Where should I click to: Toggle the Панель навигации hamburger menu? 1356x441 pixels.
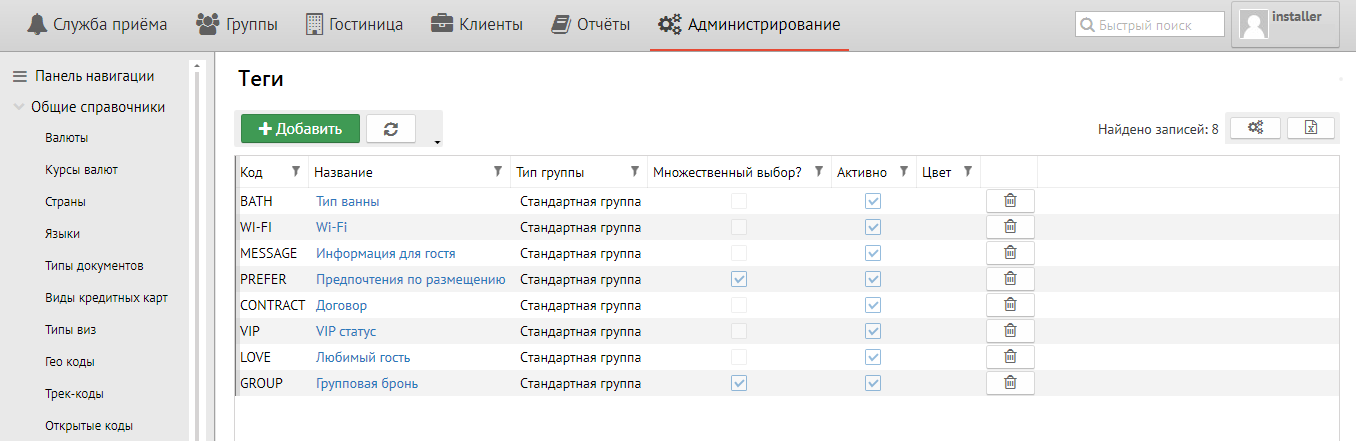(19, 76)
